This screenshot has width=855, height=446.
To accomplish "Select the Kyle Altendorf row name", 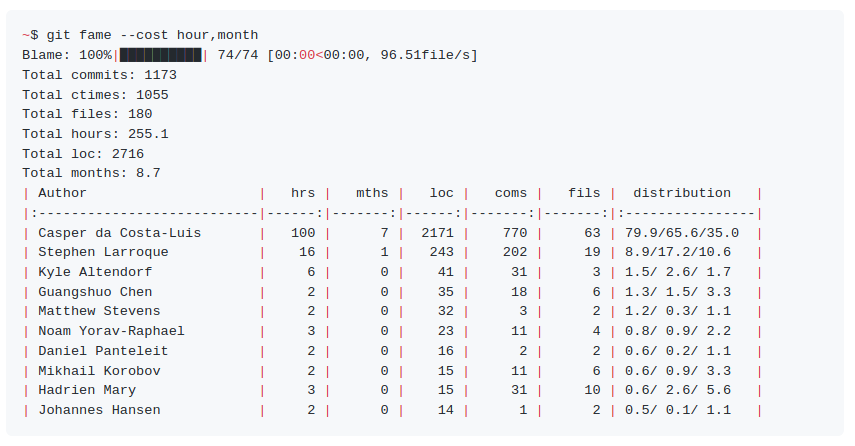I will pyautogui.click(x=95, y=272).
